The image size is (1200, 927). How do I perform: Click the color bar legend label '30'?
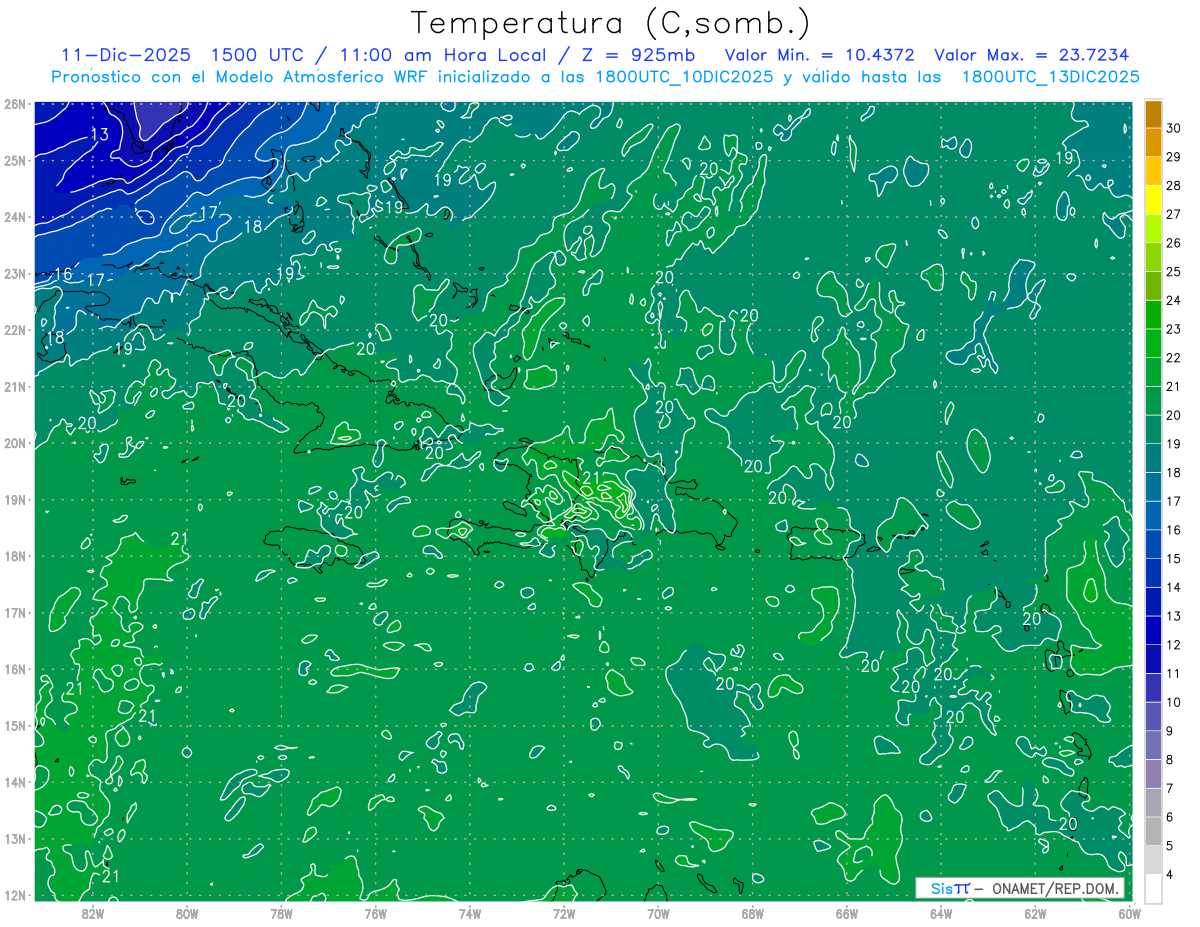[x=1174, y=128]
